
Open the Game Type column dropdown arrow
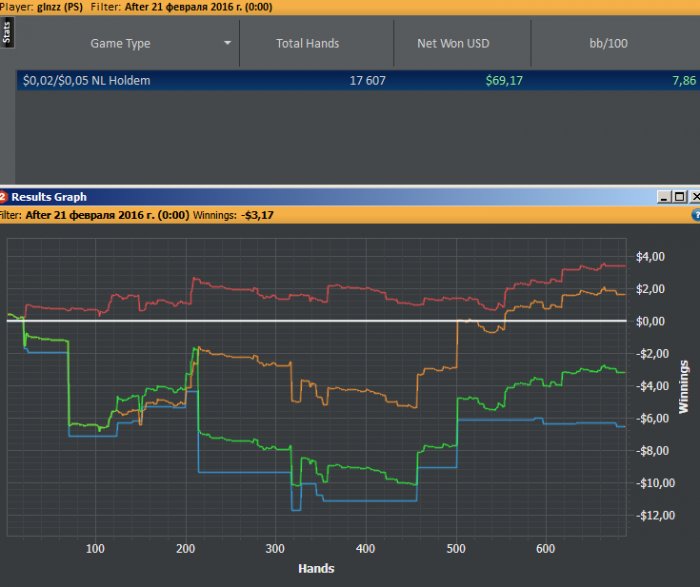[228, 44]
